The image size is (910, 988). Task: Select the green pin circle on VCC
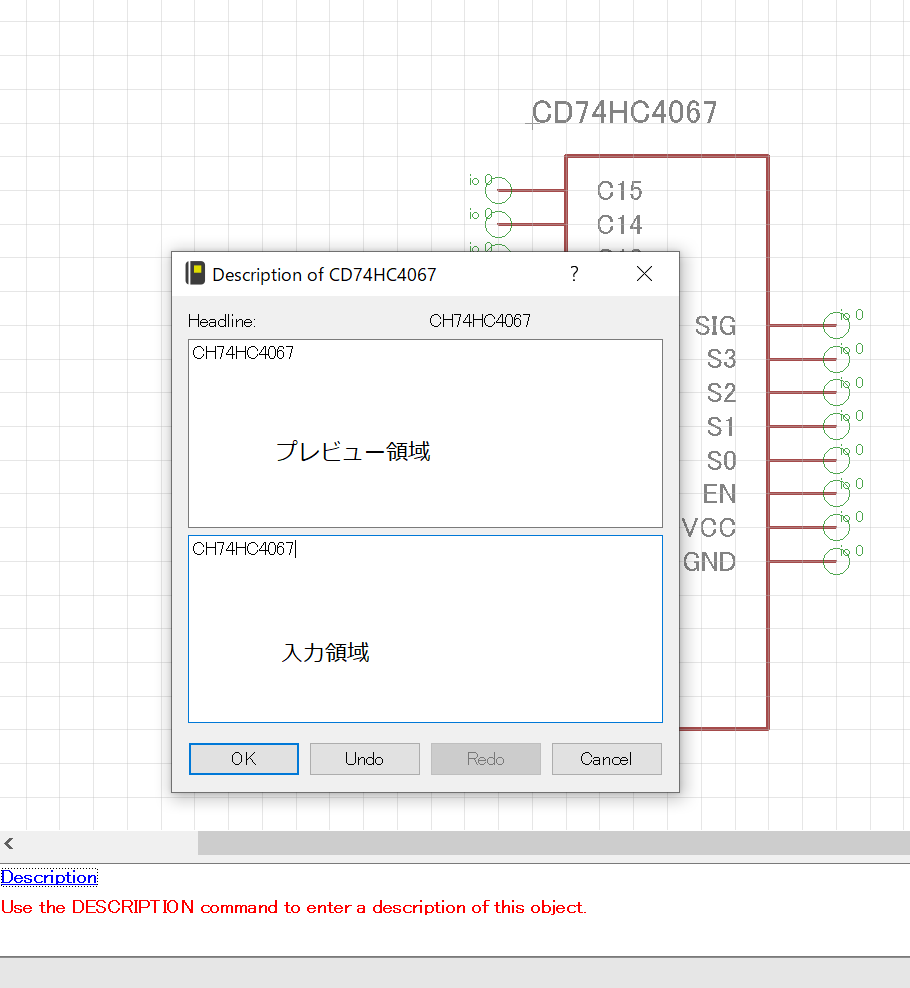coord(836,527)
